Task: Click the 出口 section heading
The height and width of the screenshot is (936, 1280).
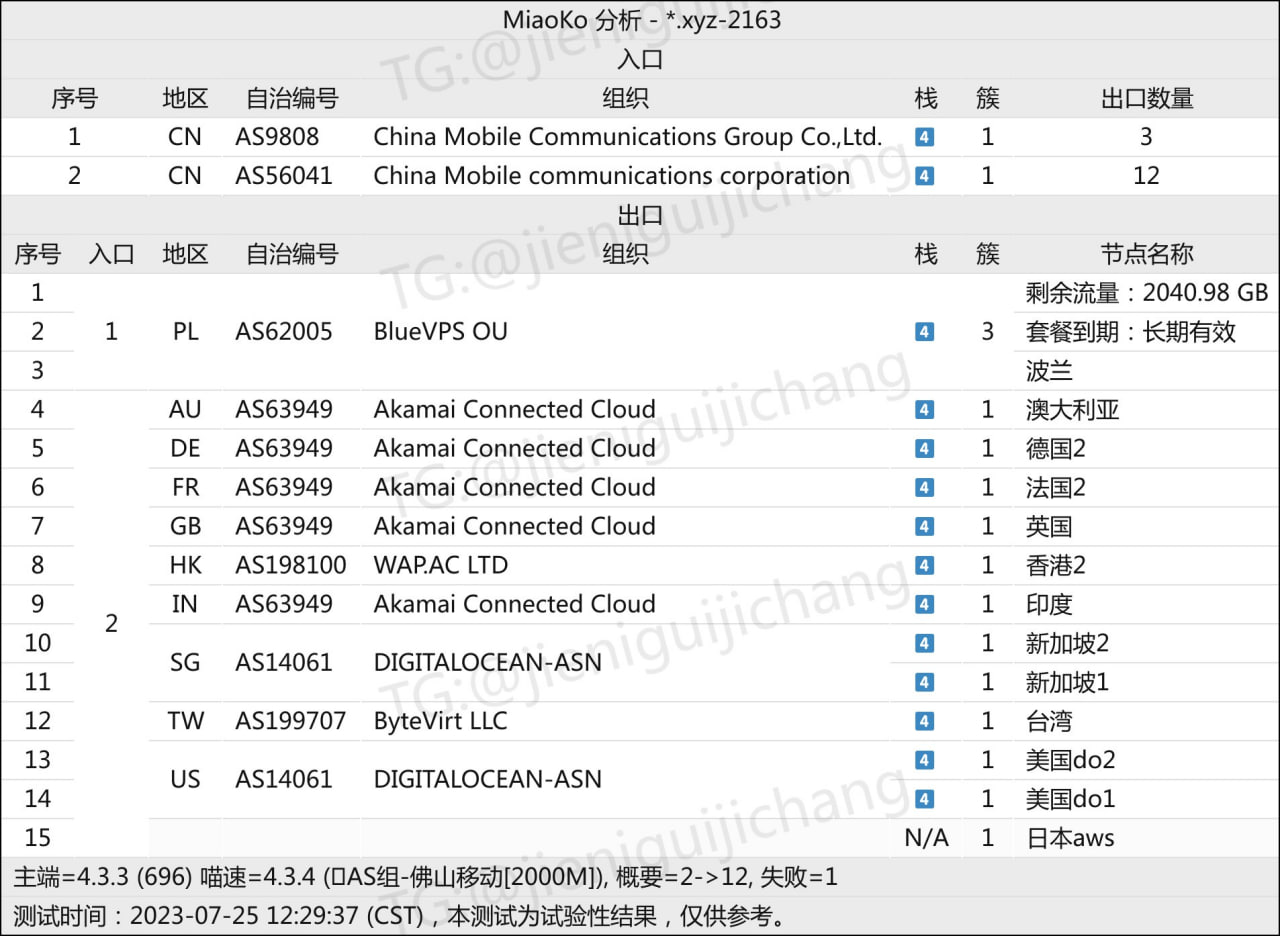Action: coord(640,215)
